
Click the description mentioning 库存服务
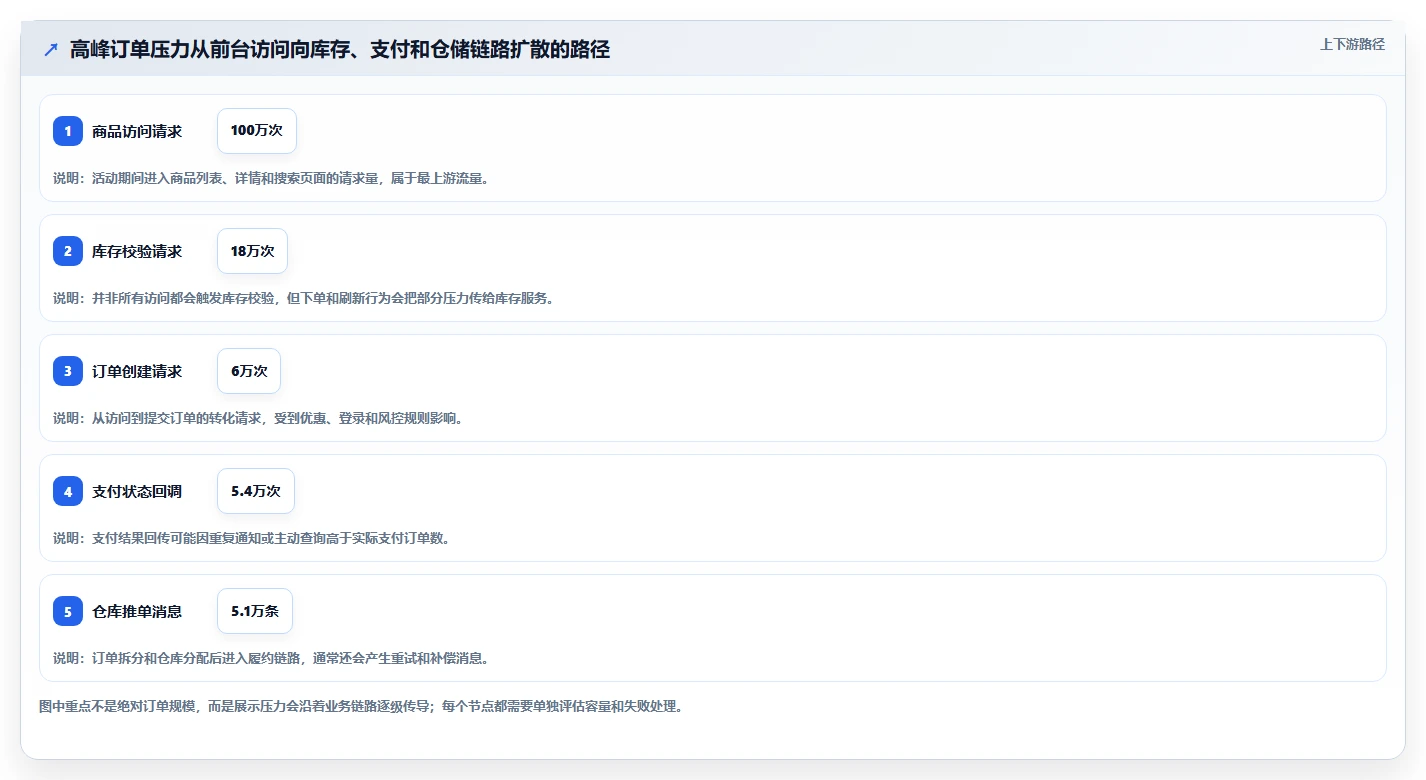click(303, 298)
